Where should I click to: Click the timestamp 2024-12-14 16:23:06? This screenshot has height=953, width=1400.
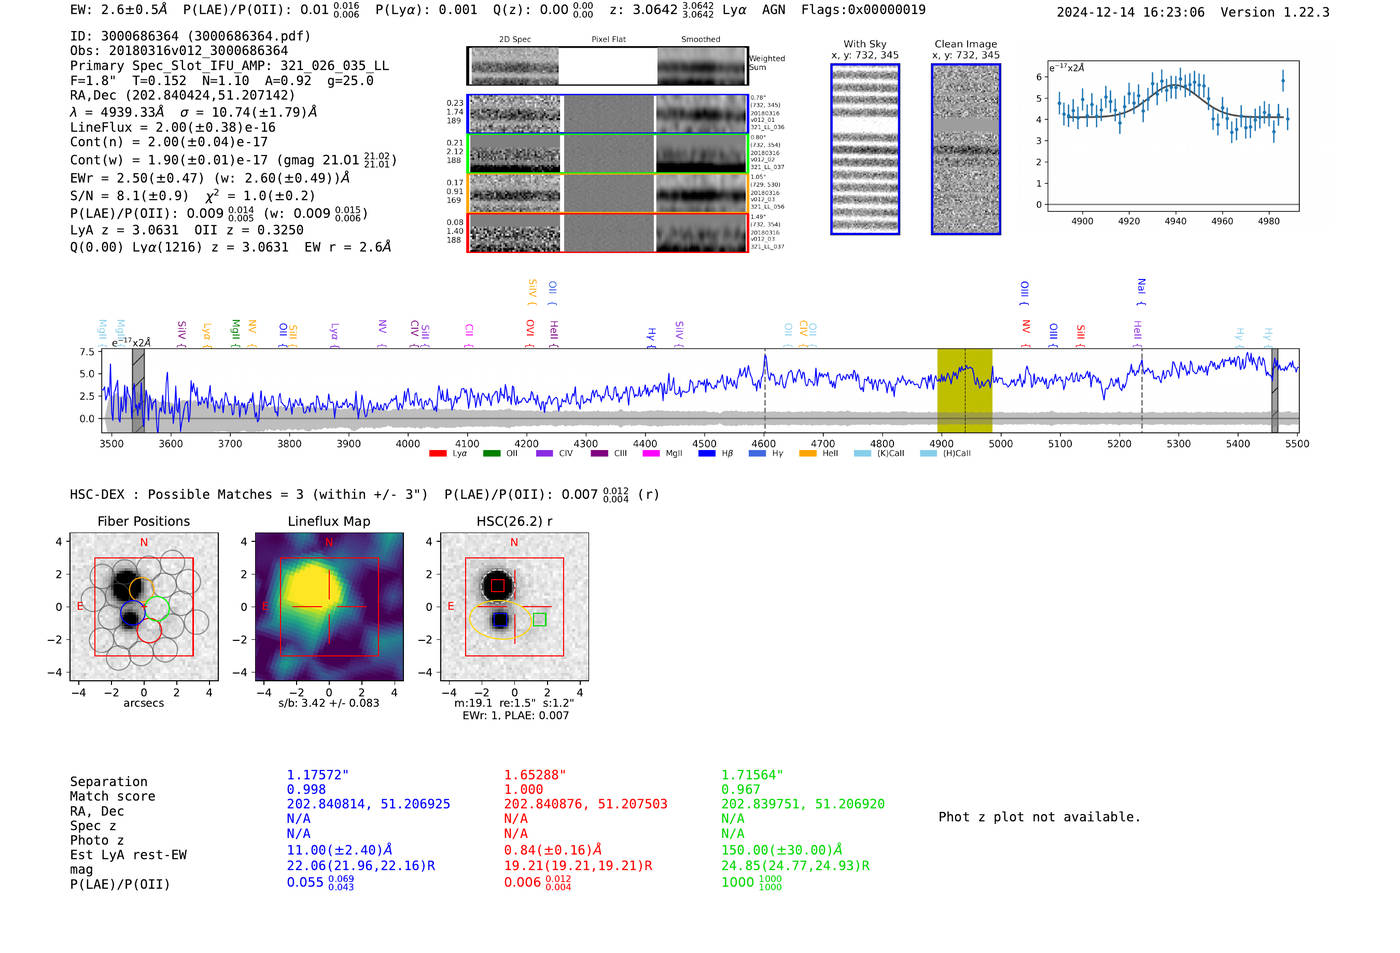1130,12
